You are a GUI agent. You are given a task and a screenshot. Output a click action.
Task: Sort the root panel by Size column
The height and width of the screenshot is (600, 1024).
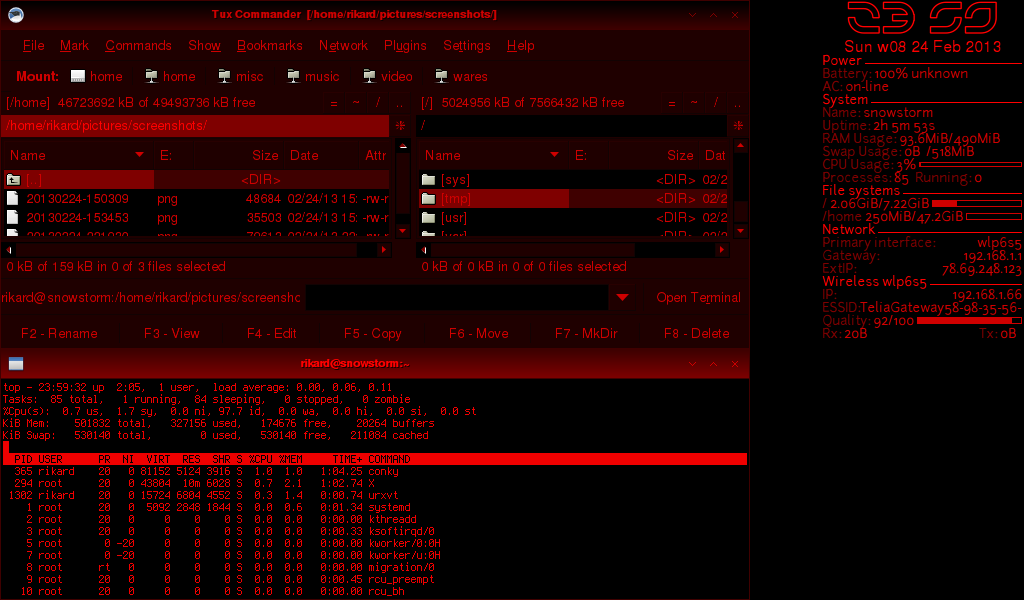click(680, 155)
